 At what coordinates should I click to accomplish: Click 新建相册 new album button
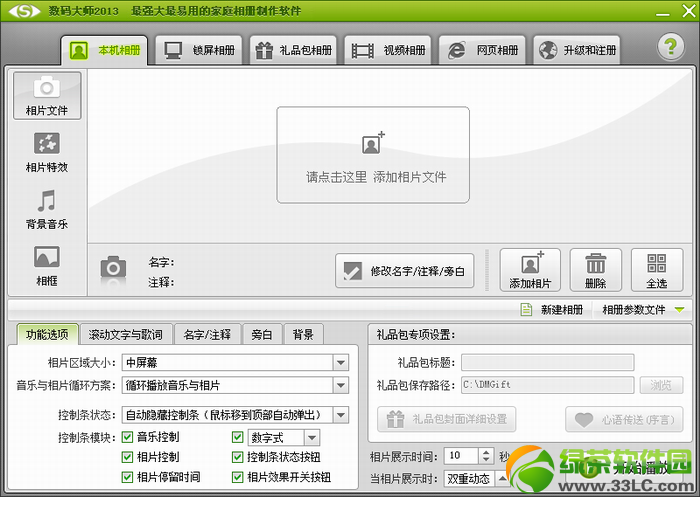pos(553,309)
